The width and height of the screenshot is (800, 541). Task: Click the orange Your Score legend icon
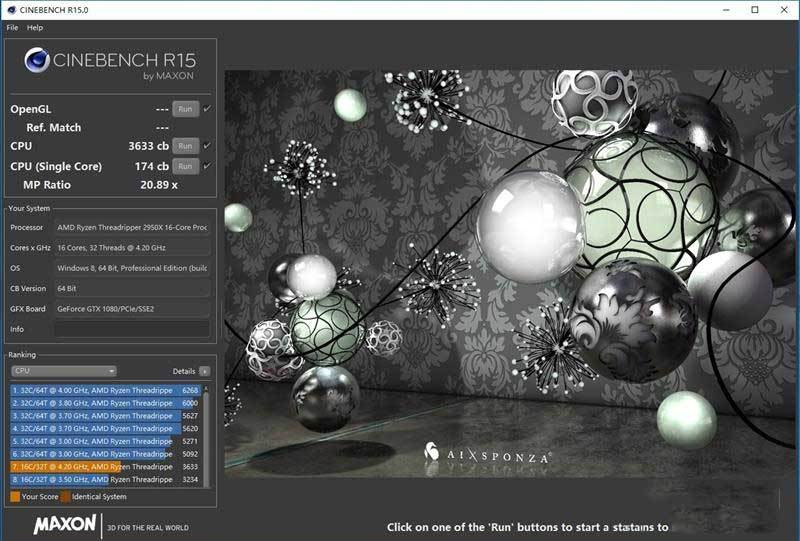(14, 496)
